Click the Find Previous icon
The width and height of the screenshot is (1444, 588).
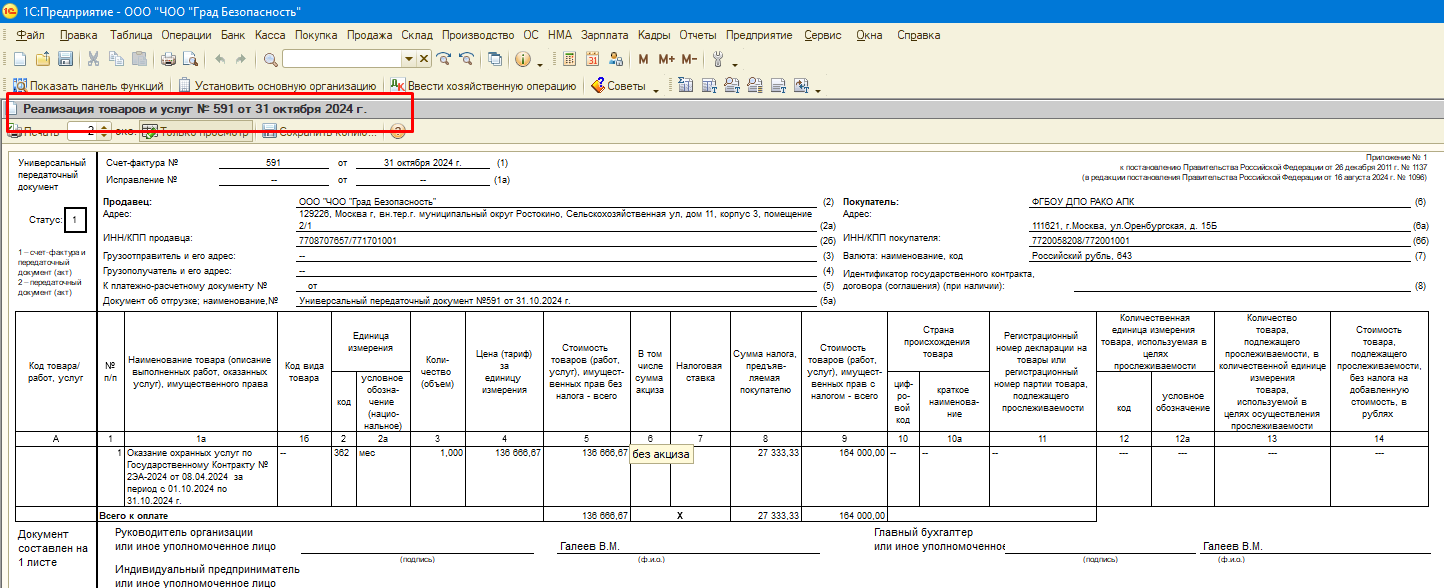466,59
